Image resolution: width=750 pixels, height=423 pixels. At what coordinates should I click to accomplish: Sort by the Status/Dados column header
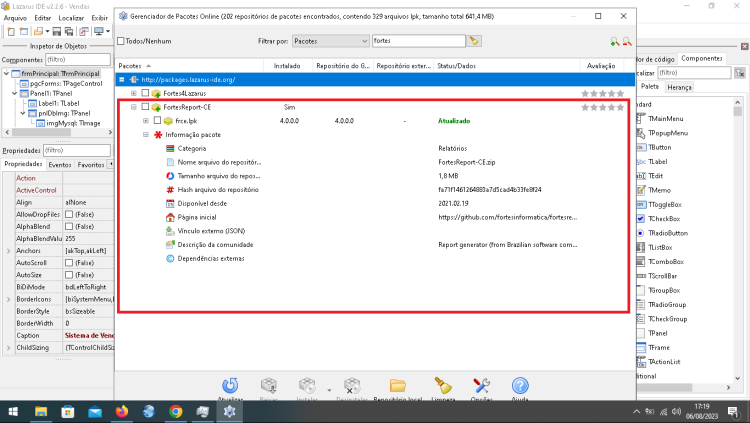click(507, 66)
